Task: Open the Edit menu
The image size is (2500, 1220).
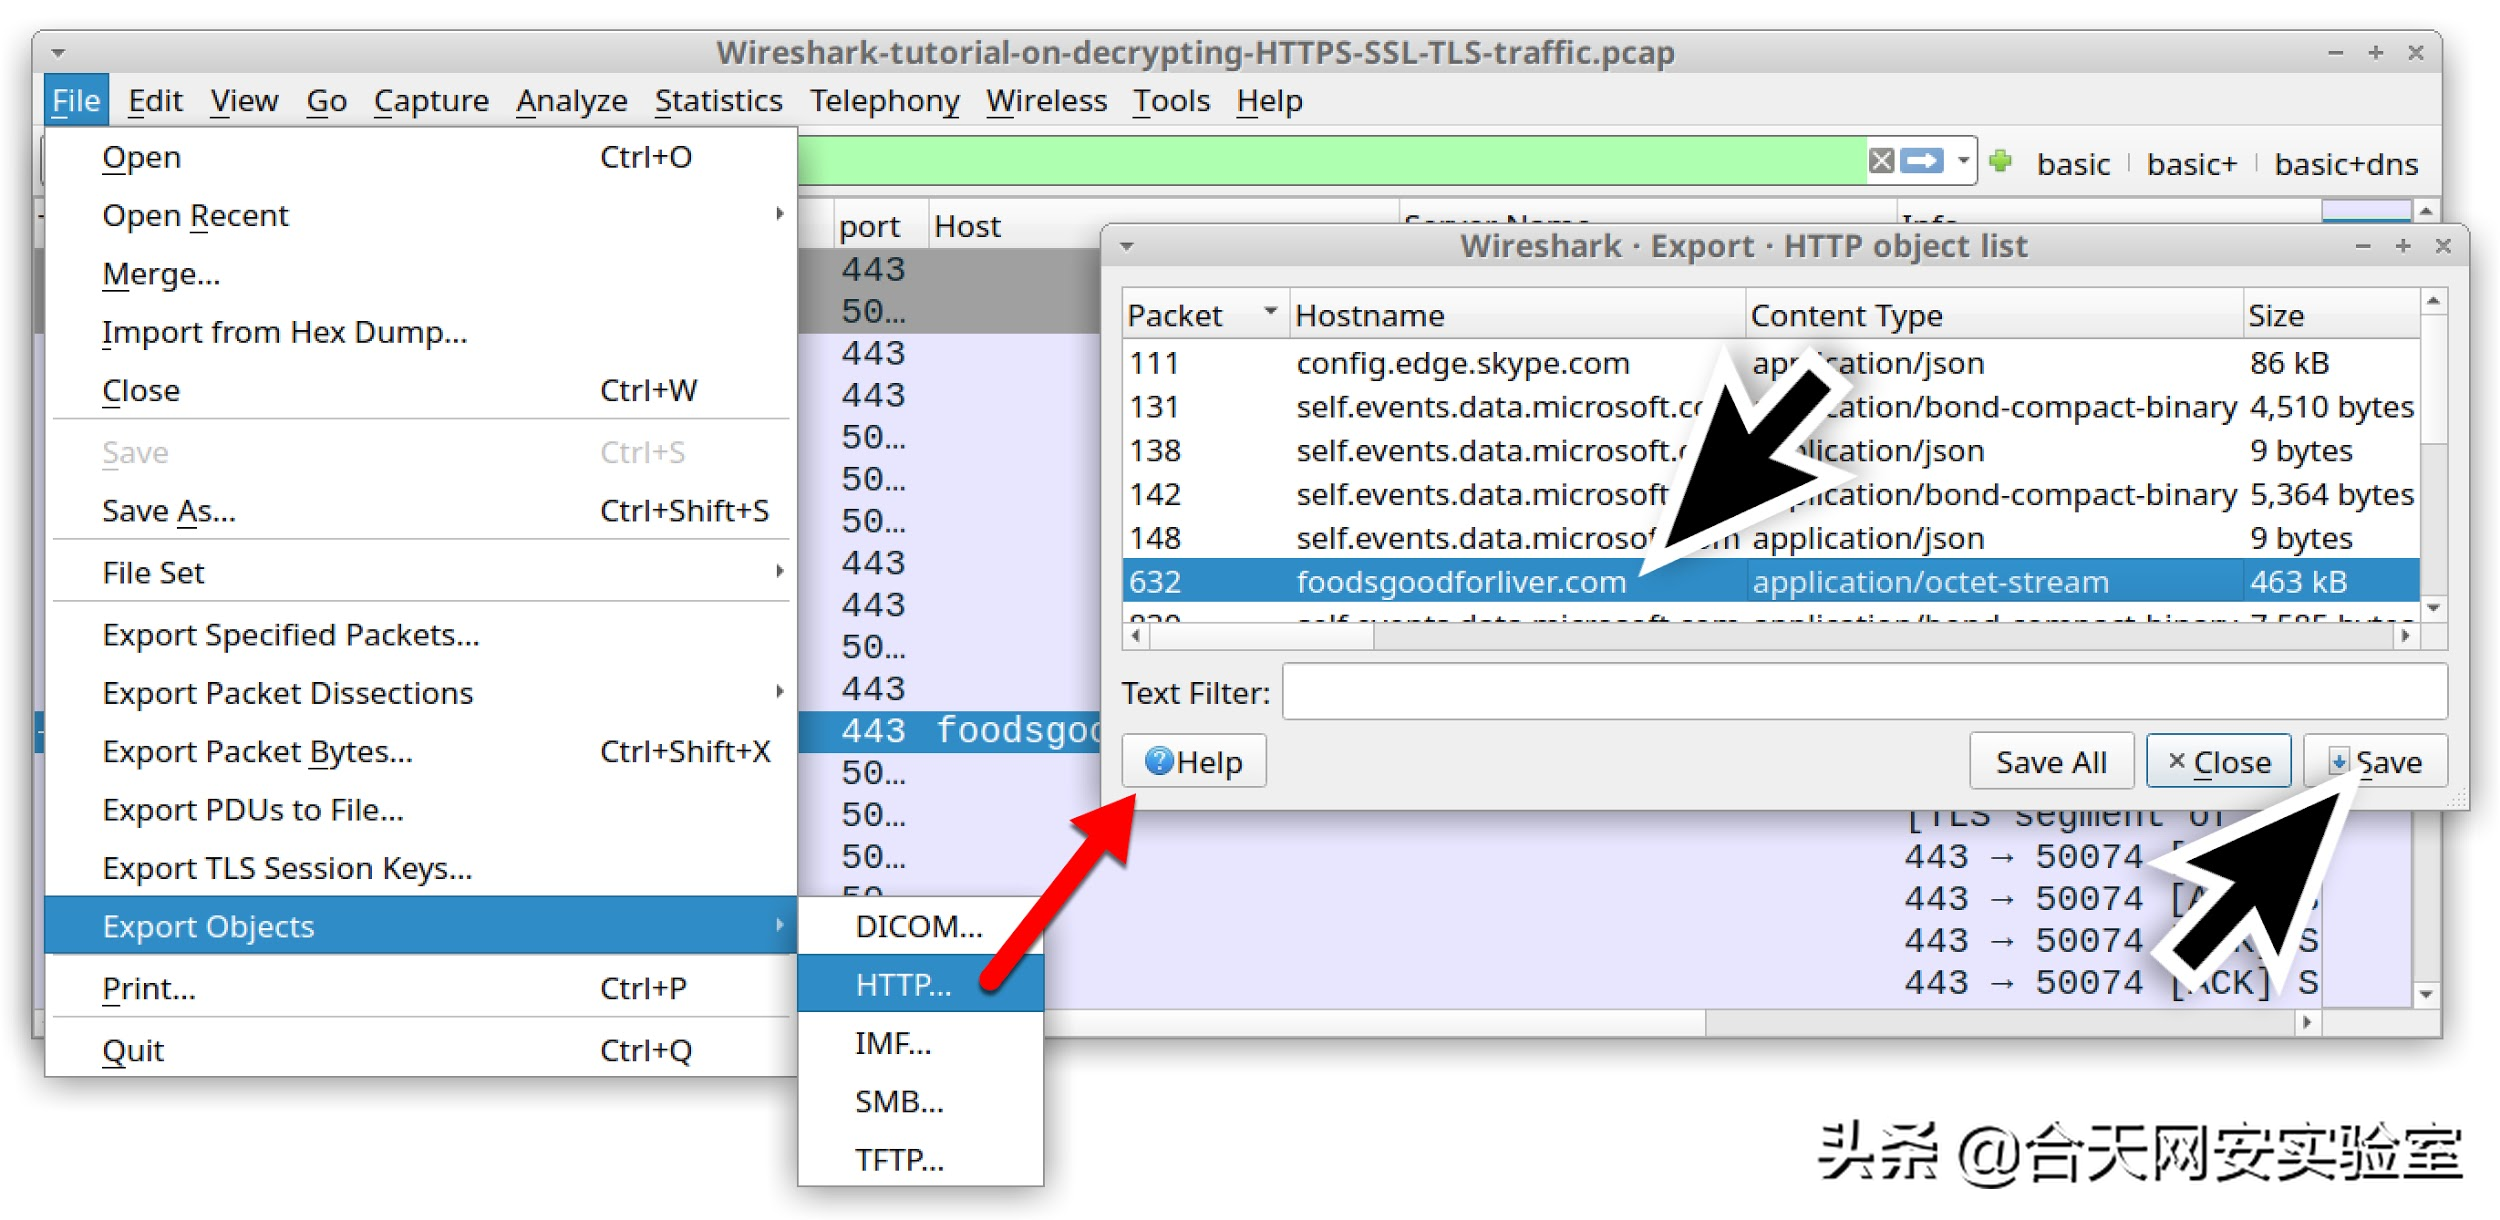Action: click(x=155, y=100)
